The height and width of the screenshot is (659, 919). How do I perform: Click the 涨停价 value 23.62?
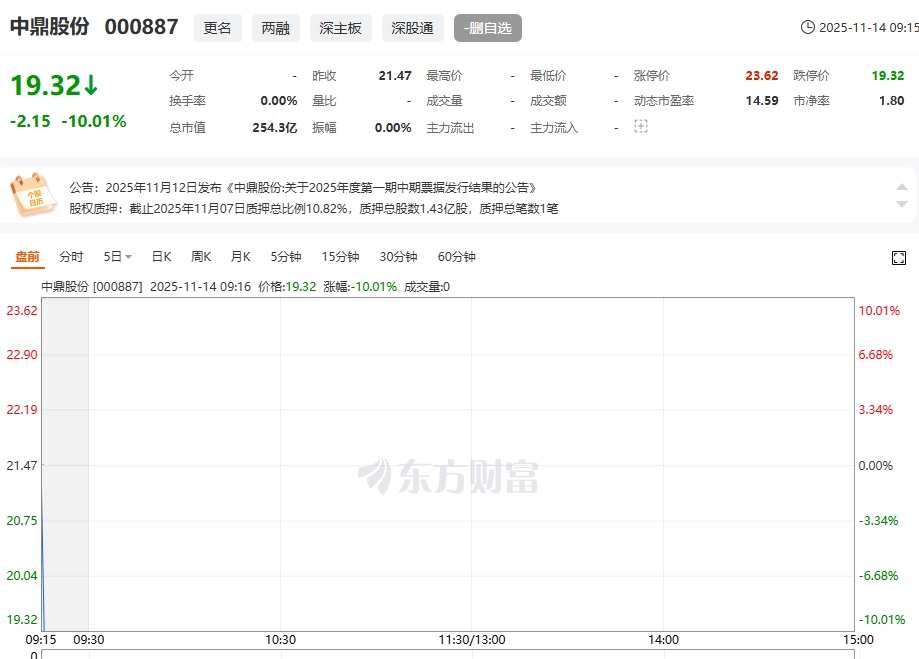762,76
